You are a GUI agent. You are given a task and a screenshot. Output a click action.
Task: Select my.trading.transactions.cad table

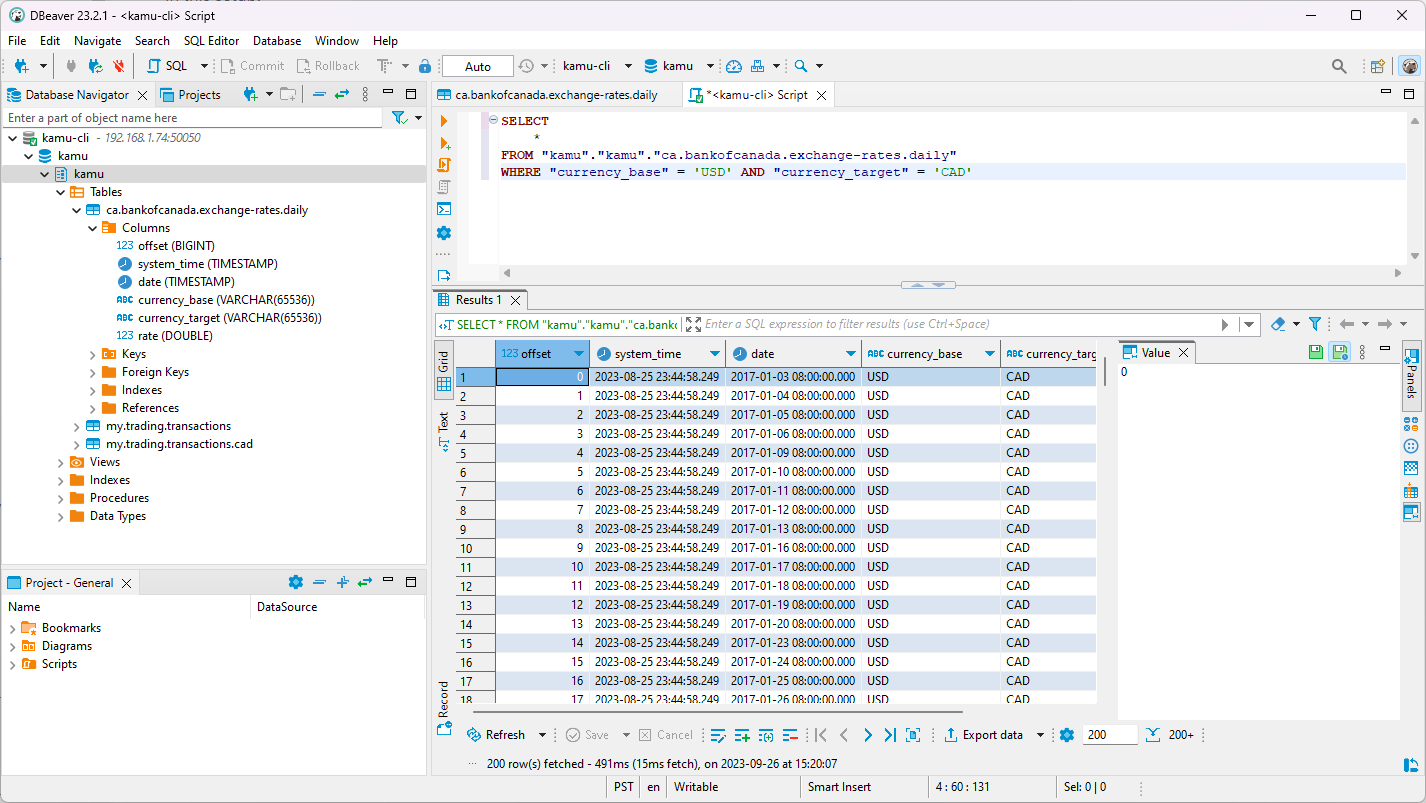[x=179, y=444]
